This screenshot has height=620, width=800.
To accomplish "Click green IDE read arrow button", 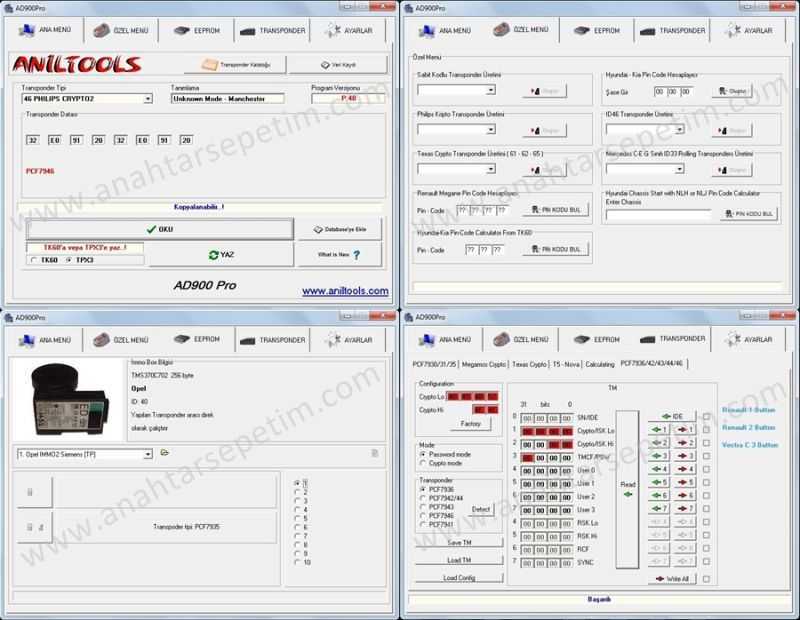I will click(671, 416).
